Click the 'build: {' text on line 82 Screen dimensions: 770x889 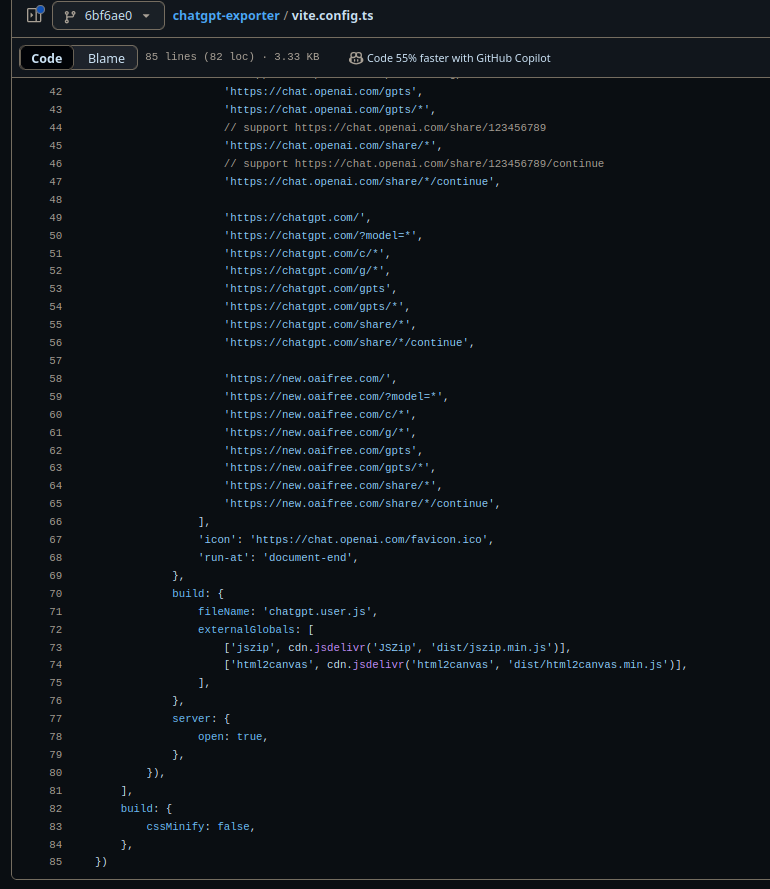pos(146,808)
